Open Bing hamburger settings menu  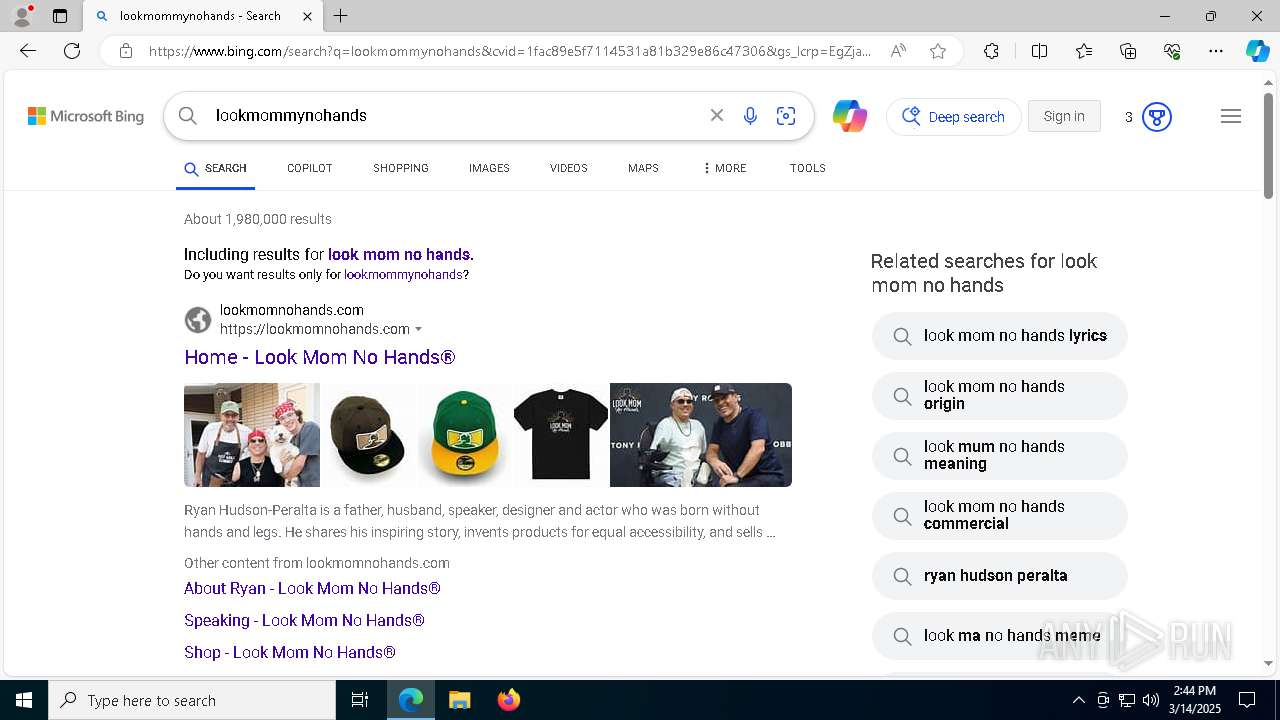[x=1231, y=117]
